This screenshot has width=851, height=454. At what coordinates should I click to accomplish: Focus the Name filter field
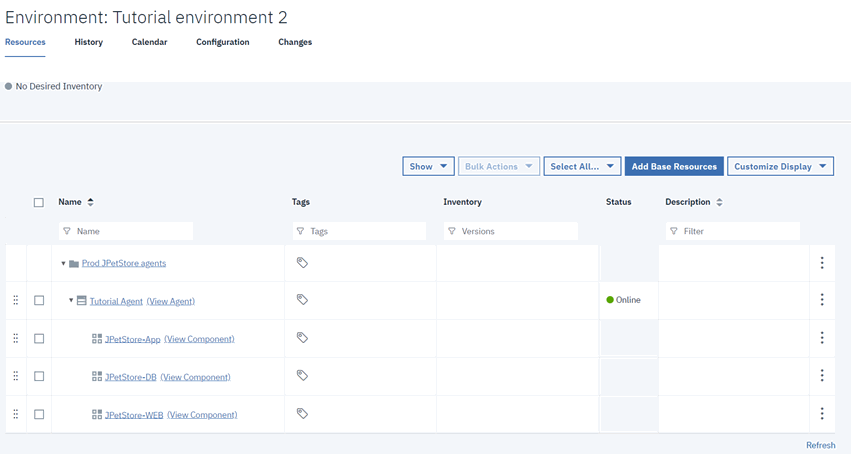pyautogui.click(x=126, y=231)
